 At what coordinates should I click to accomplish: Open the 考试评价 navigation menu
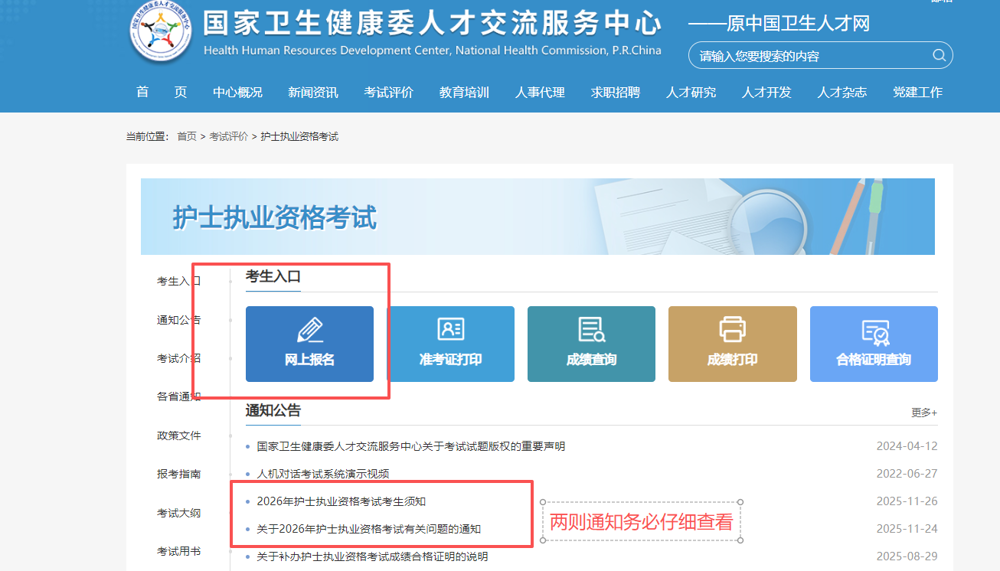[x=388, y=92]
